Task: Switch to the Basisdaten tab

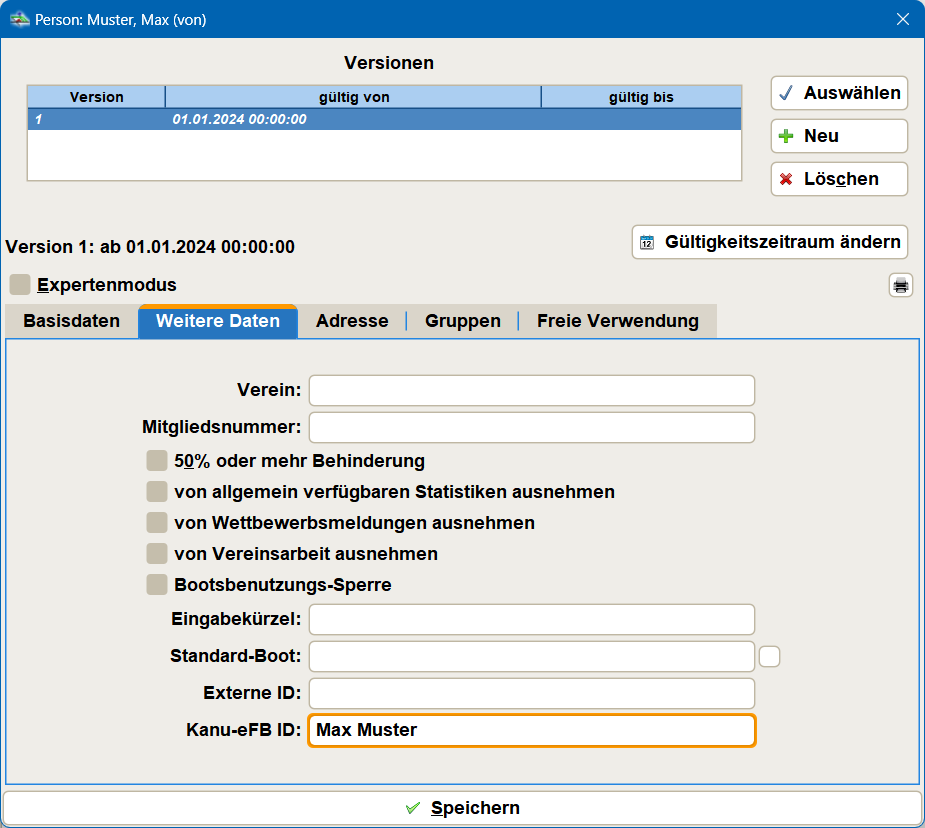Action: [71, 322]
